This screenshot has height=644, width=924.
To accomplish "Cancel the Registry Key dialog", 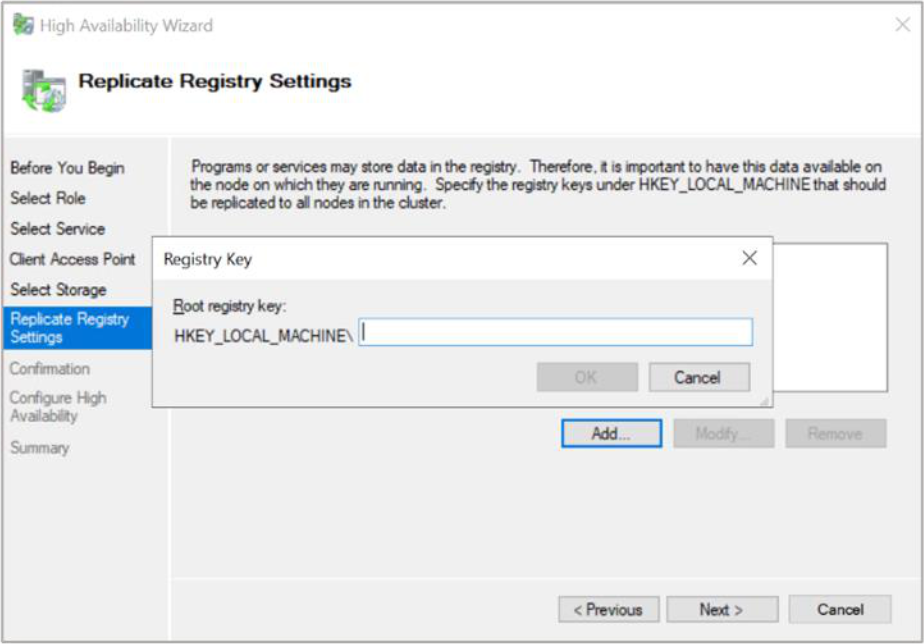I will tap(698, 377).
